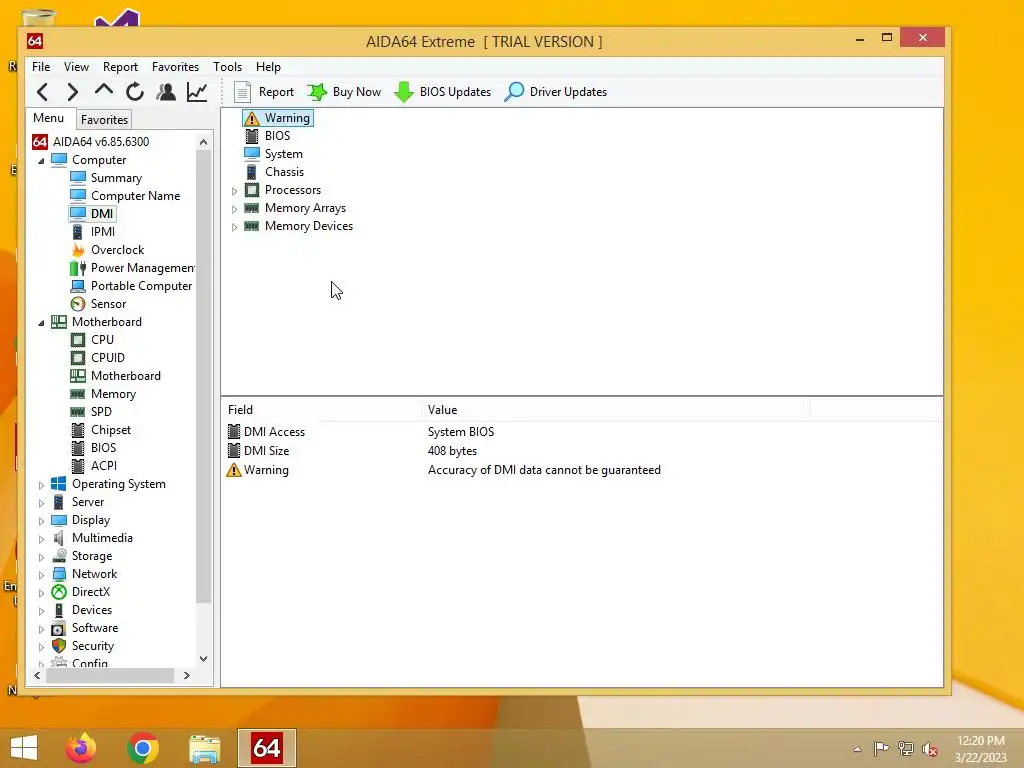Click the muted volume tray icon

930,749
